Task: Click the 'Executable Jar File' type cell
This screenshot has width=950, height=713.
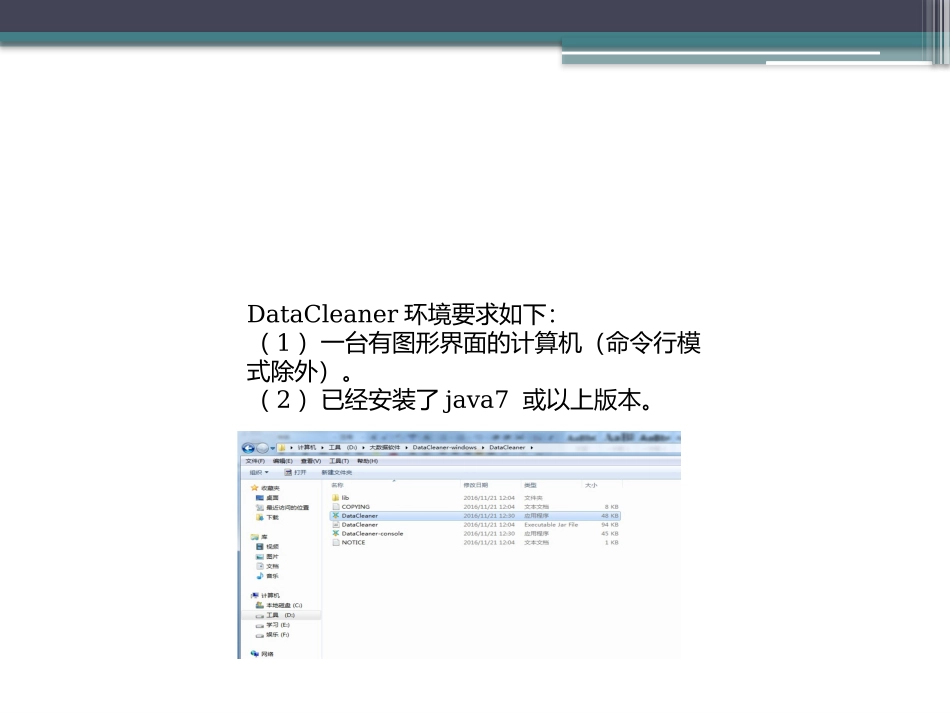Action: tap(551, 525)
